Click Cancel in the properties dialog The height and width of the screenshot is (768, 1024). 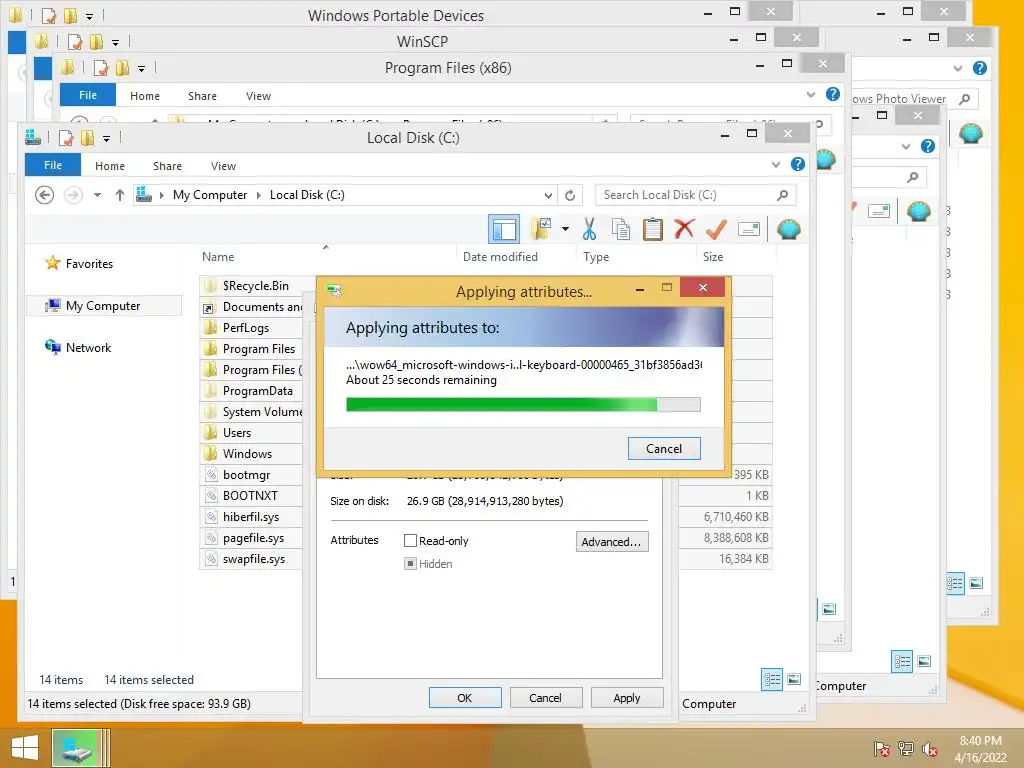pyautogui.click(x=545, y=698)
